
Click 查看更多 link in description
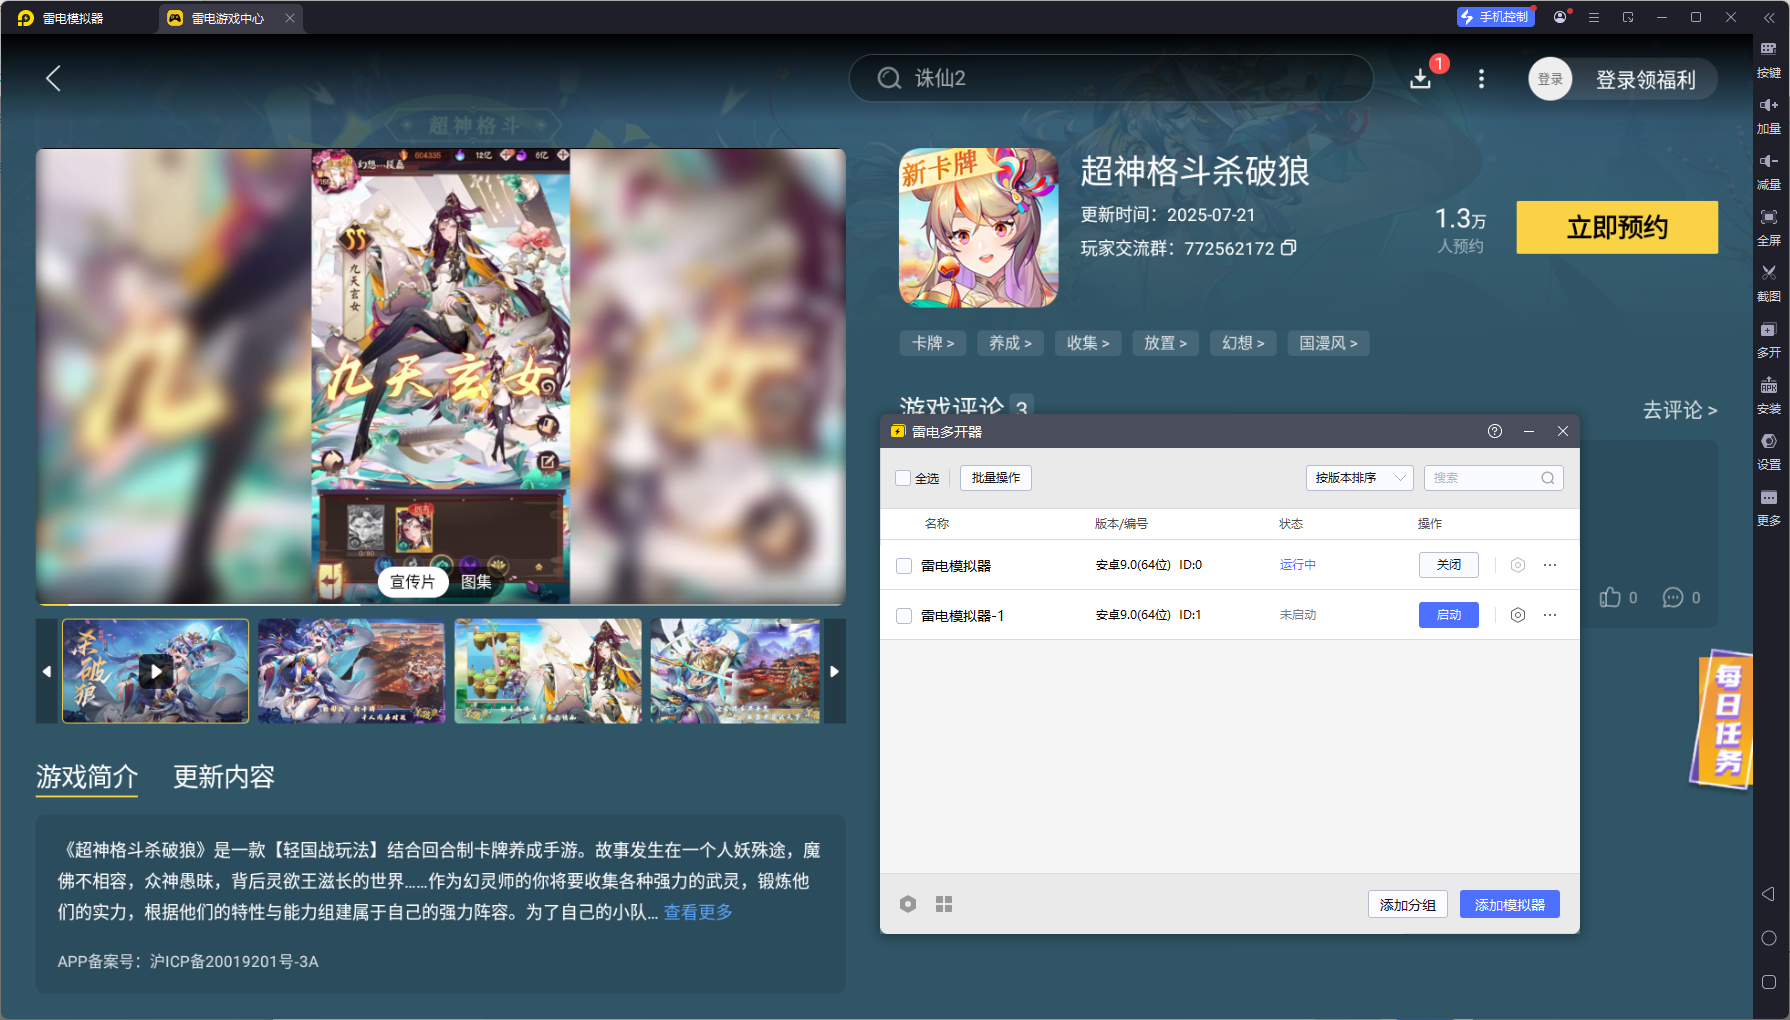[x=698, y=912]
